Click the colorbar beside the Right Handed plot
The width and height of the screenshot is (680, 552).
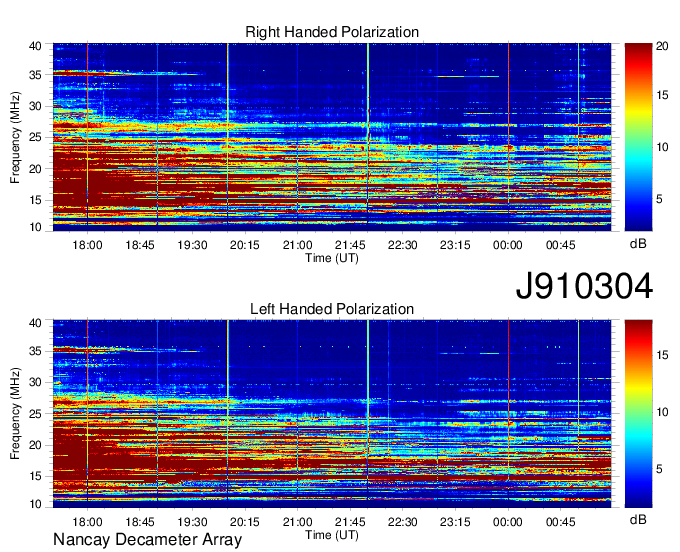tap(638, 137)
